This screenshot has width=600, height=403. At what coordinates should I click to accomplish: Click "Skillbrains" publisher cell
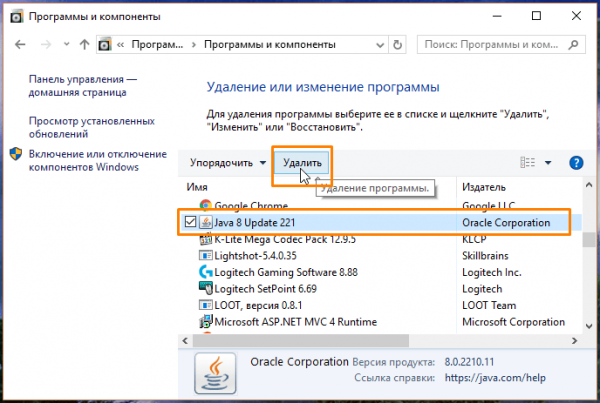pyautogui.click(x=485, y=256)
